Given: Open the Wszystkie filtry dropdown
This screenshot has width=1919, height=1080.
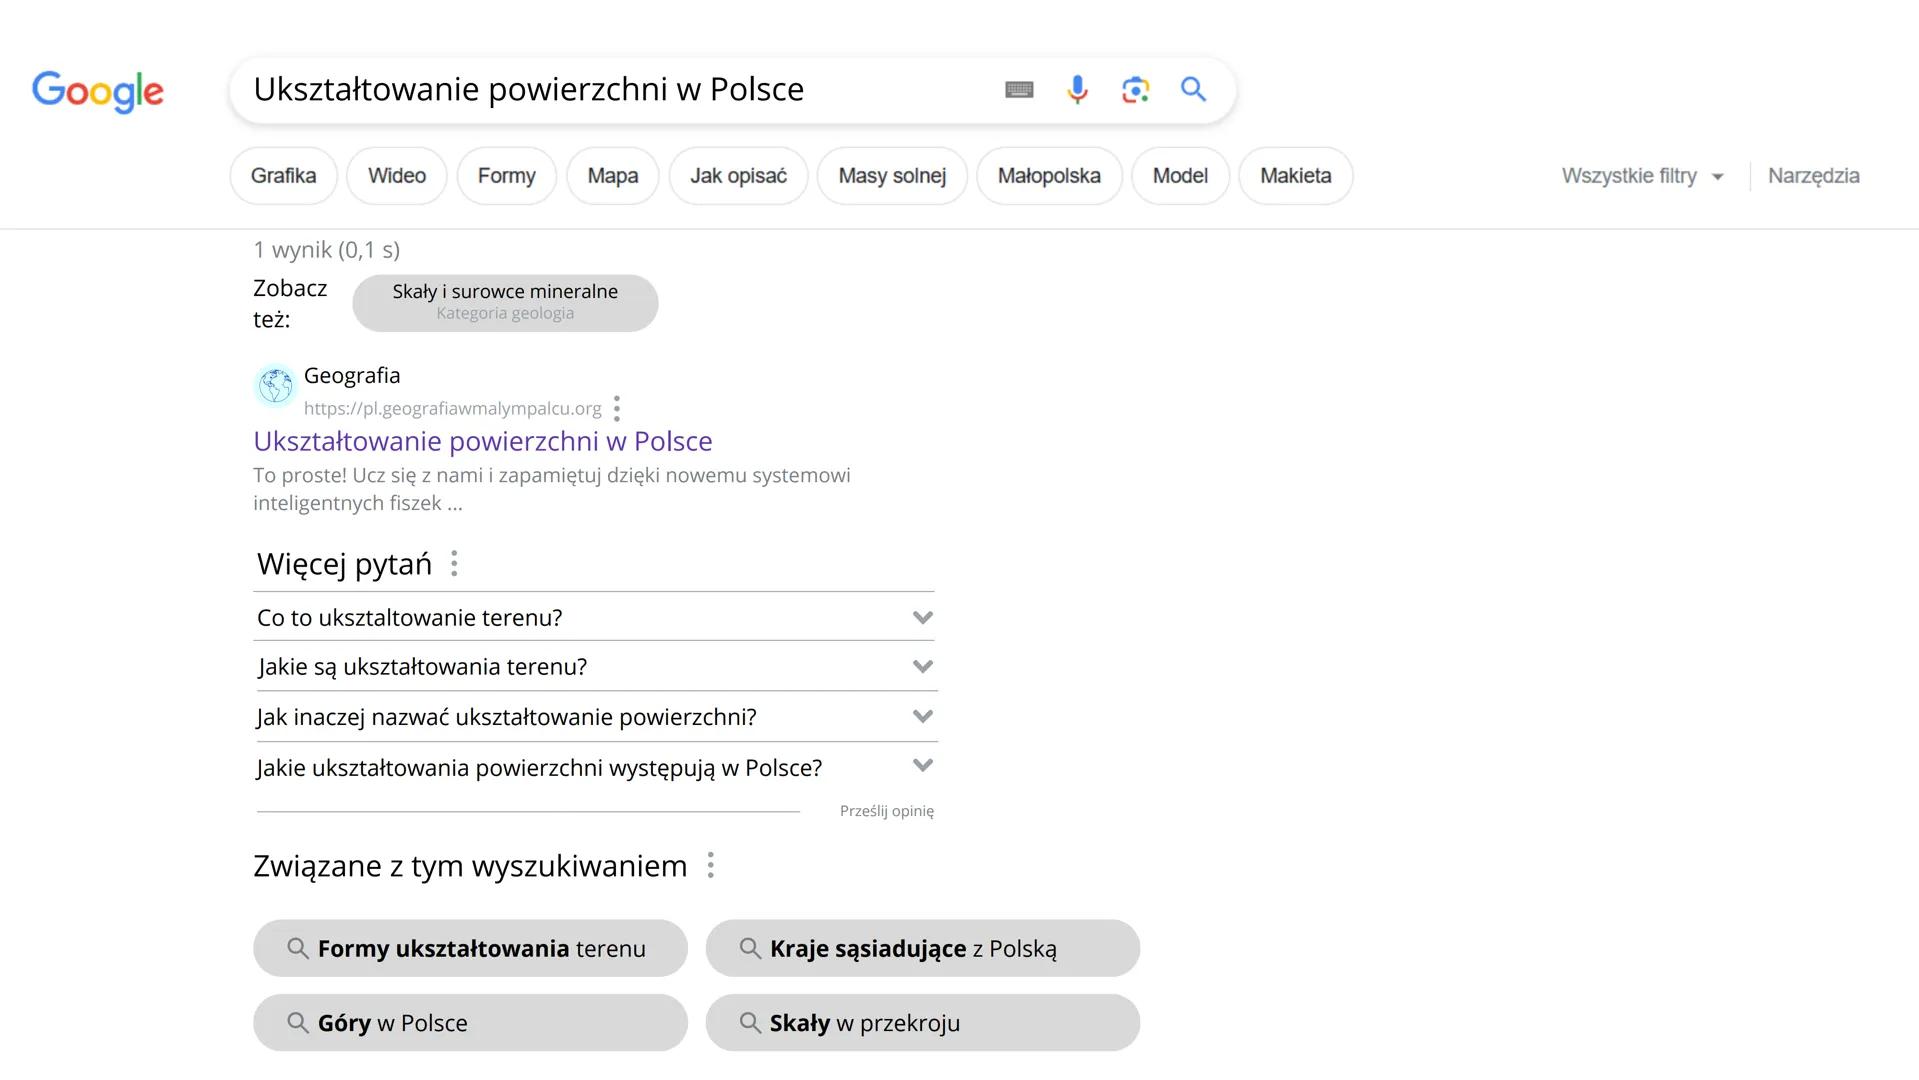Looking at the screenshot, I should point(1641,175).
